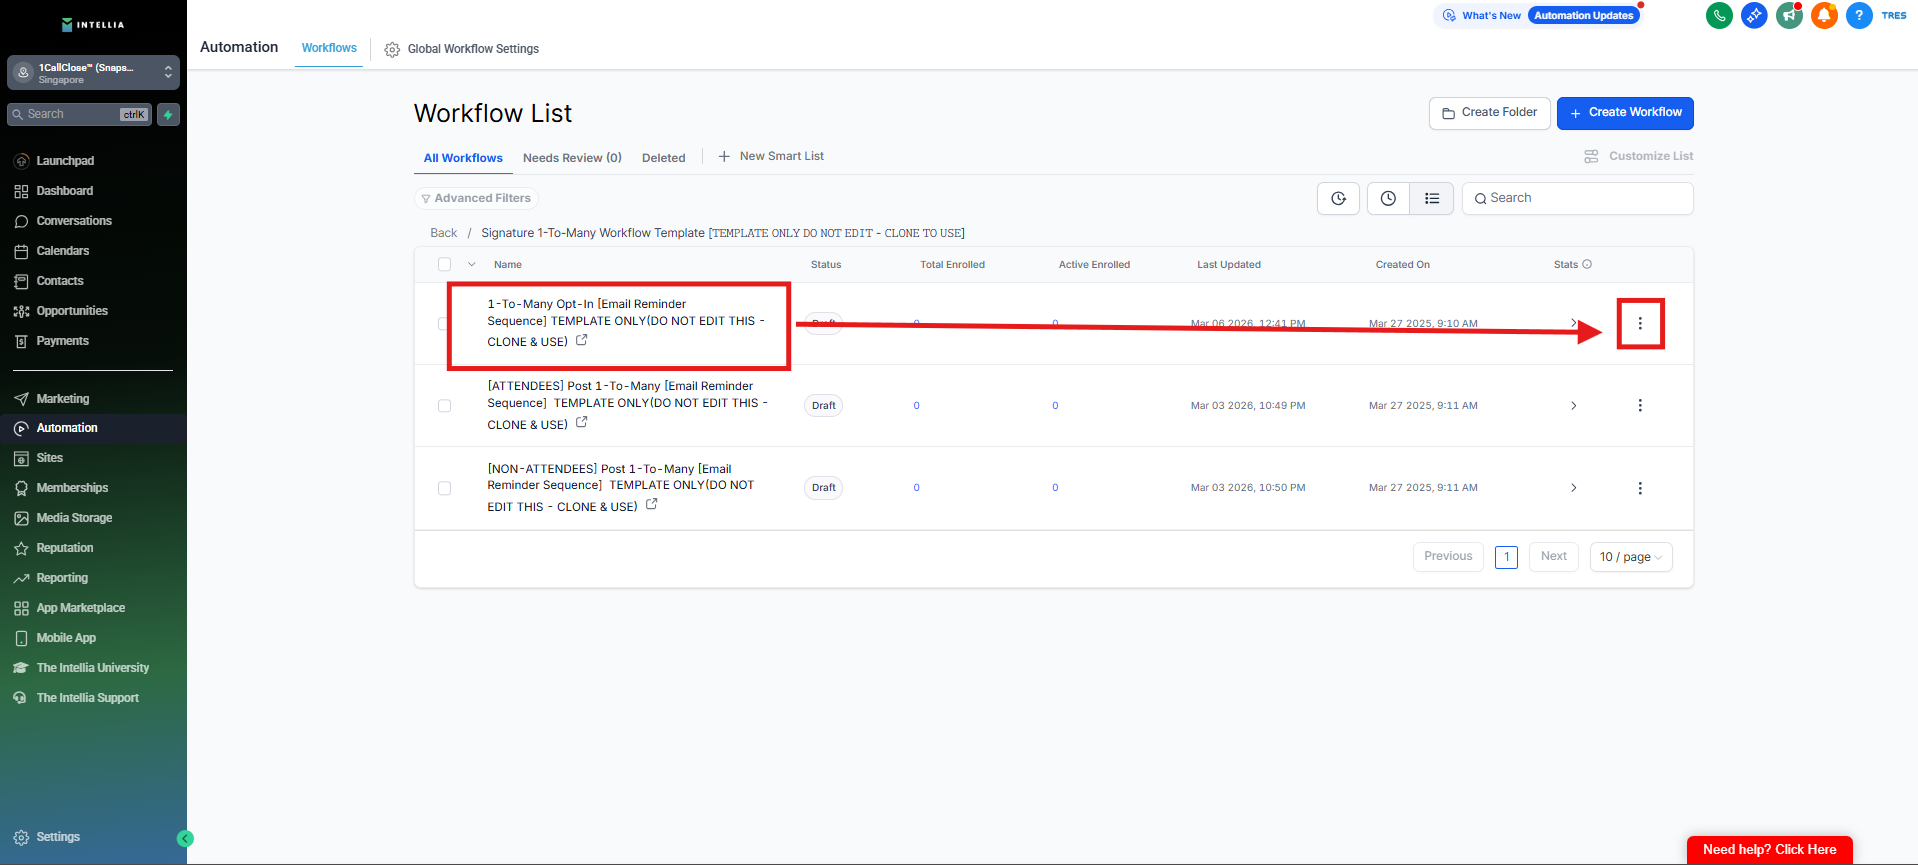Image resolution: width=1918 pixels, height=865 pixels.
Task: Open the orange notifications bell
Action: pos(1824,16)
